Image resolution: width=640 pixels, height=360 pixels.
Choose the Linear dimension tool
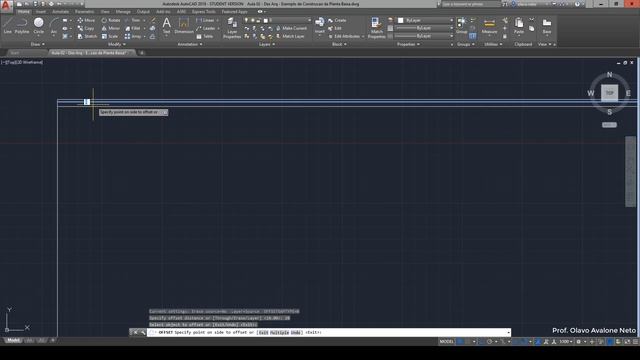click(x=205, y=20)
